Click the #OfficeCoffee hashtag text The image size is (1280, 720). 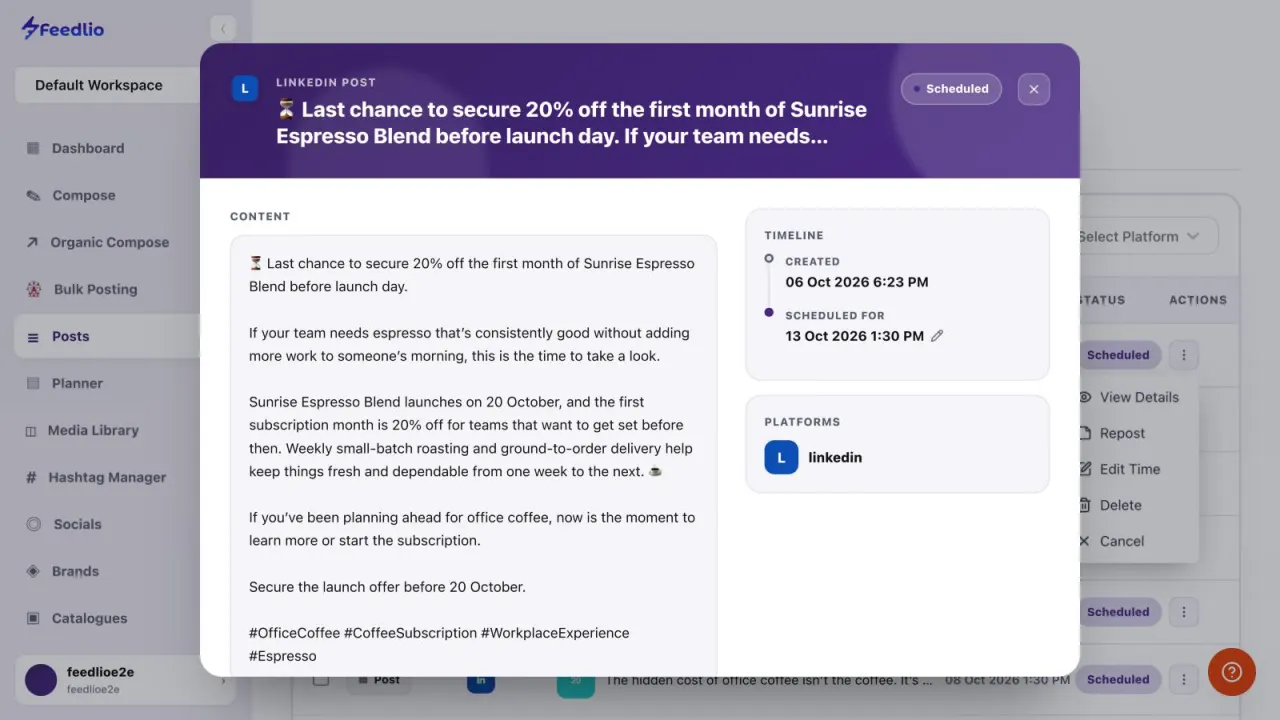[x=294, y=633]
